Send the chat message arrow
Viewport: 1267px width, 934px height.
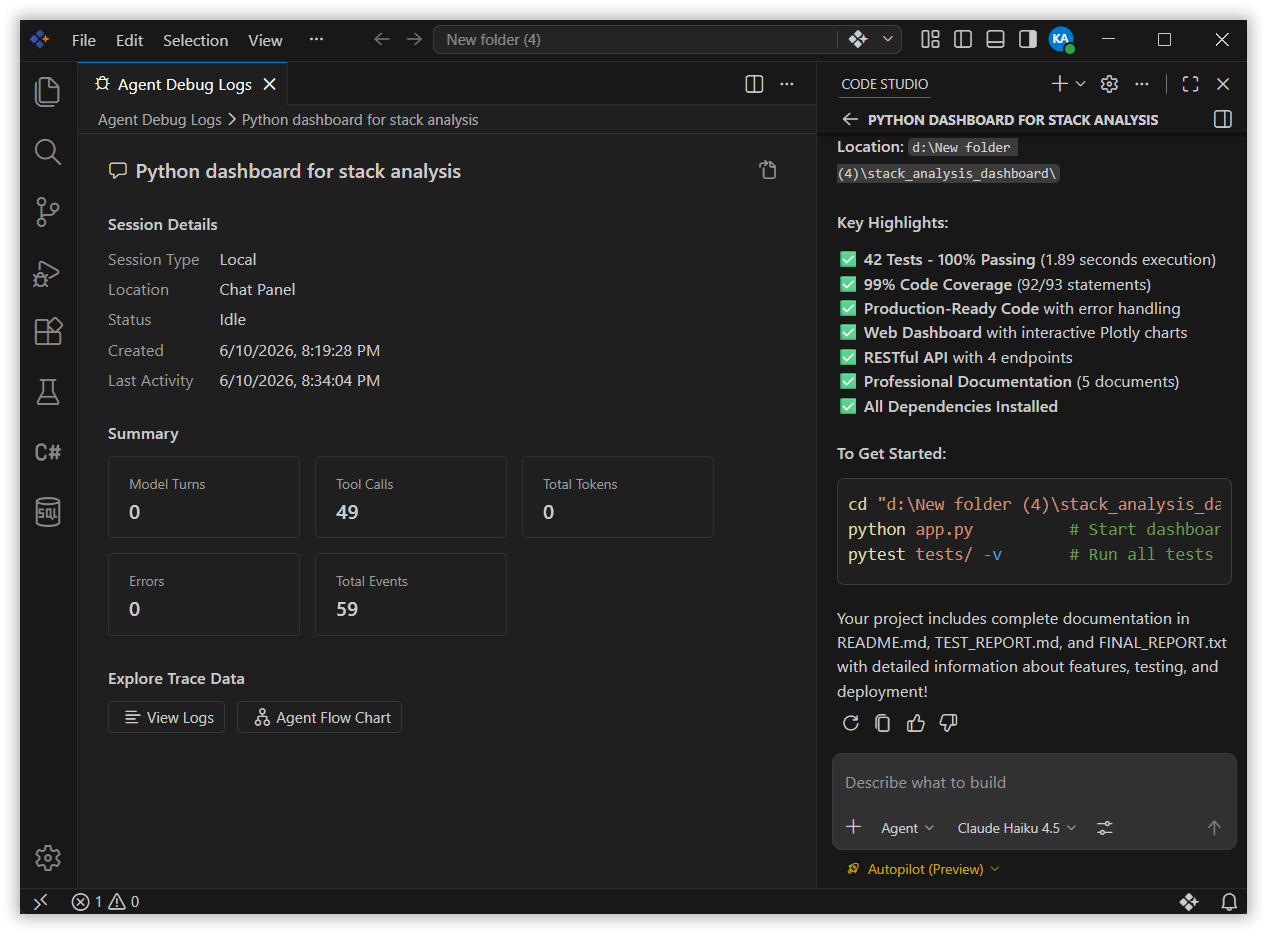click(x=1214, y=827)
